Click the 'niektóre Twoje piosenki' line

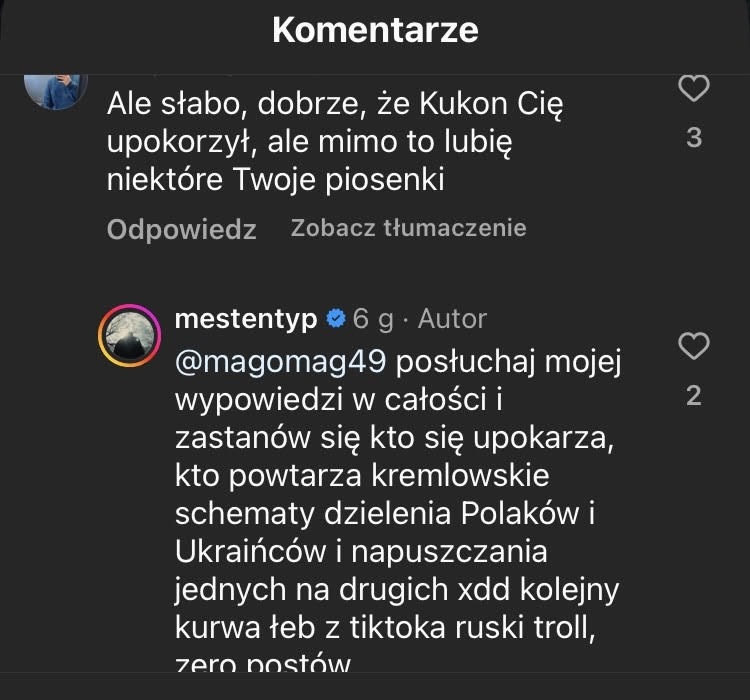[275, 180]
